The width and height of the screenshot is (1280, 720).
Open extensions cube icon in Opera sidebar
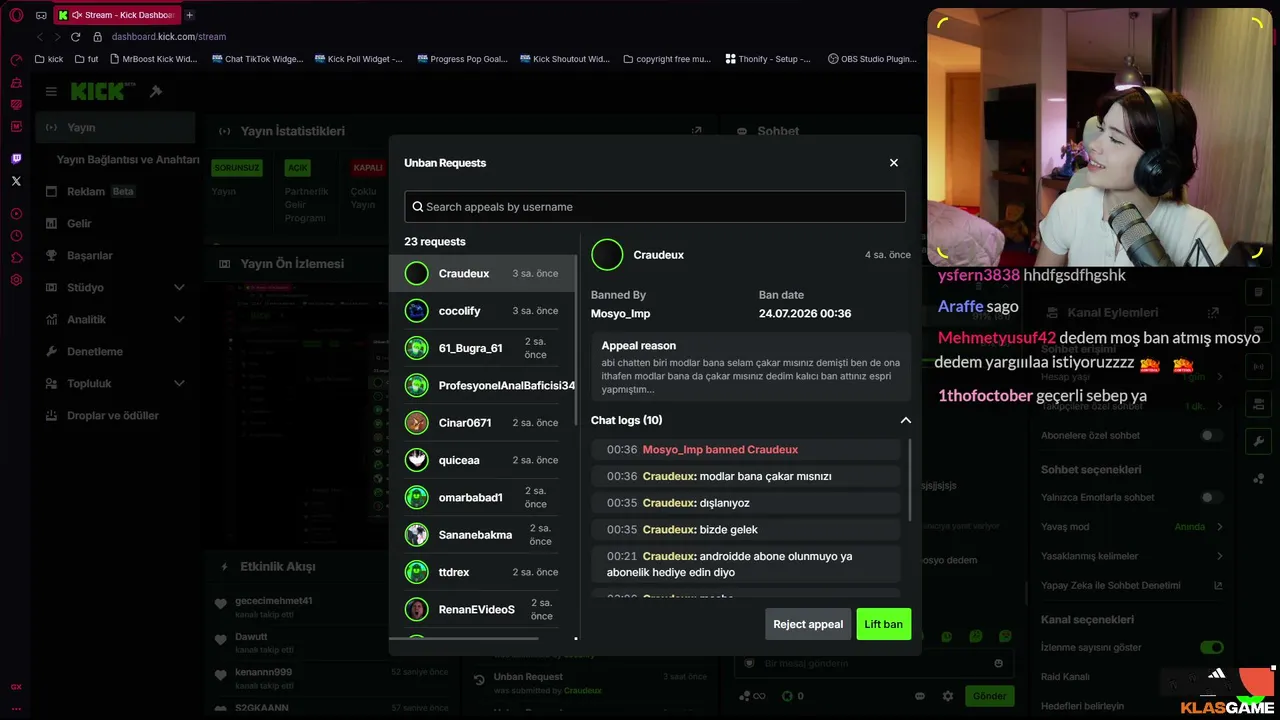(16, 258)
